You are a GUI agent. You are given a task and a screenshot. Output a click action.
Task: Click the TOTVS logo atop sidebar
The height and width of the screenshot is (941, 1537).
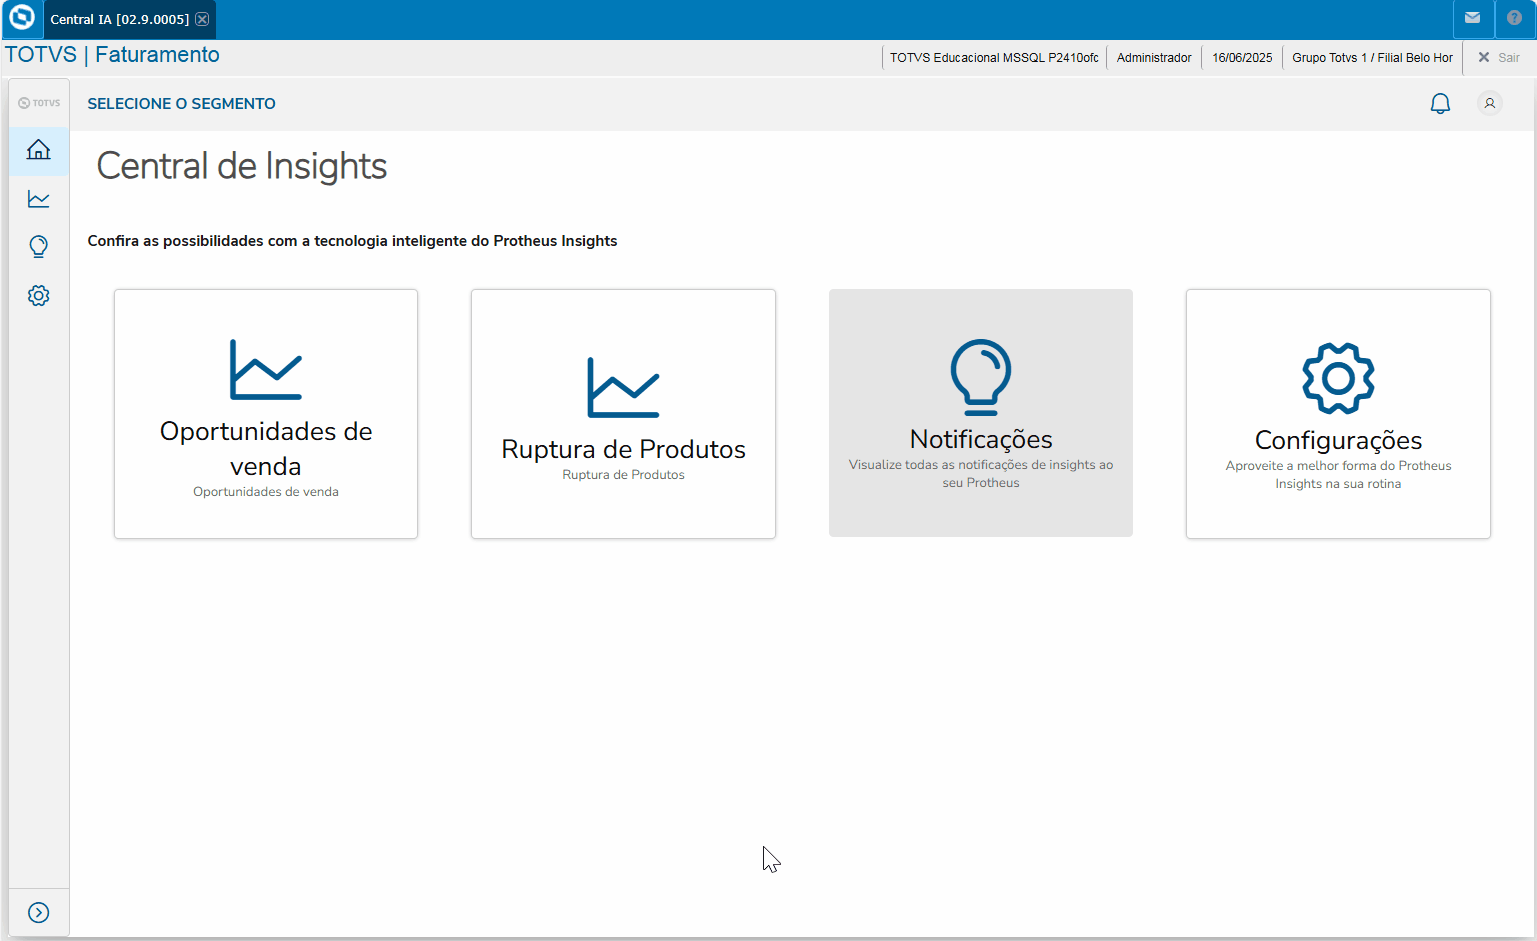(x=39, y=103)
